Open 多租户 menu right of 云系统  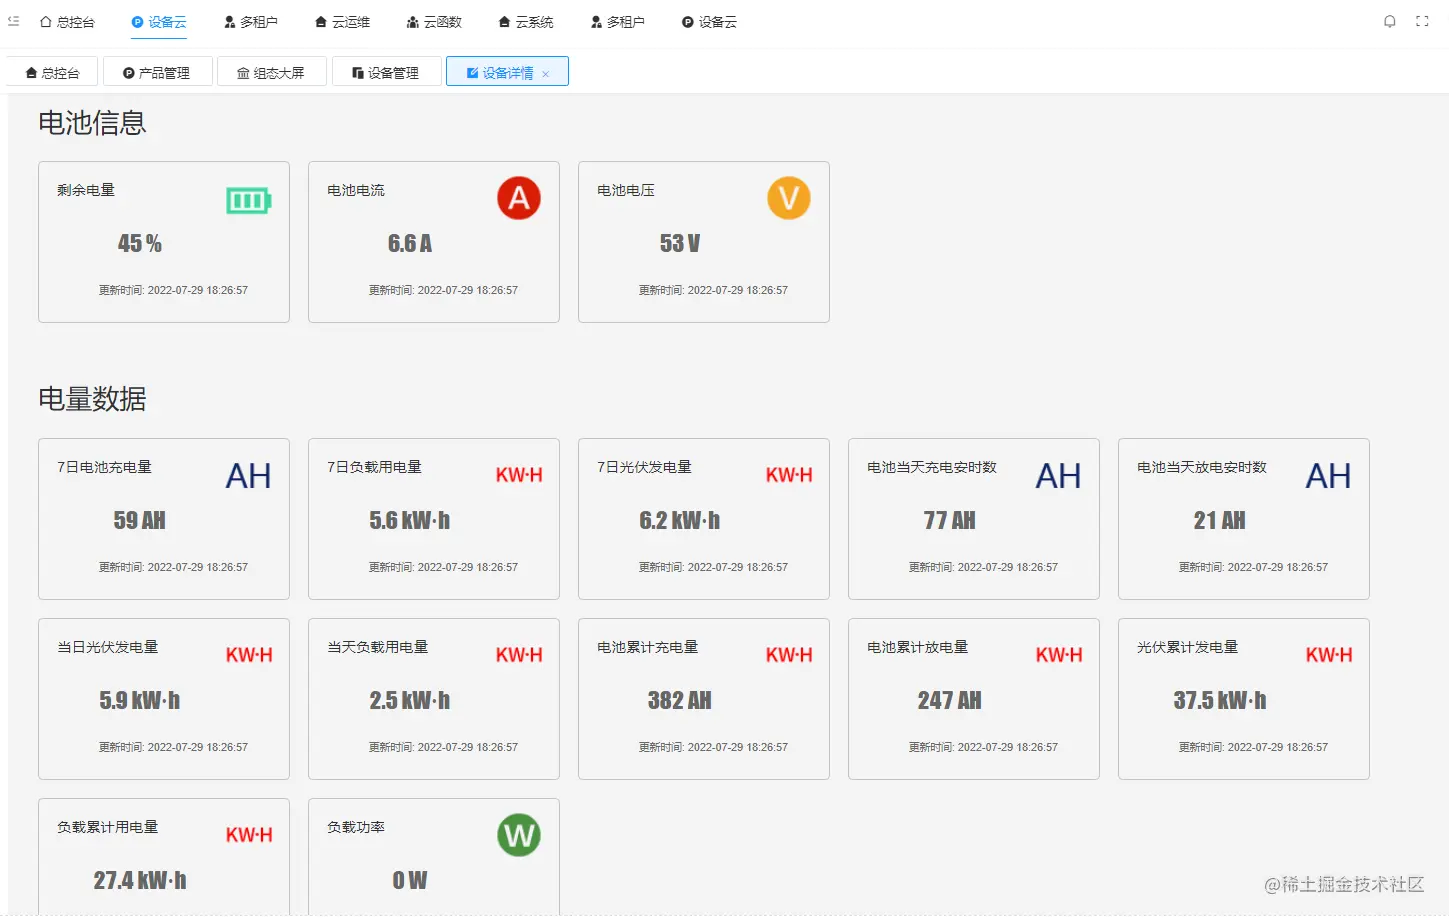click(618, 22)
